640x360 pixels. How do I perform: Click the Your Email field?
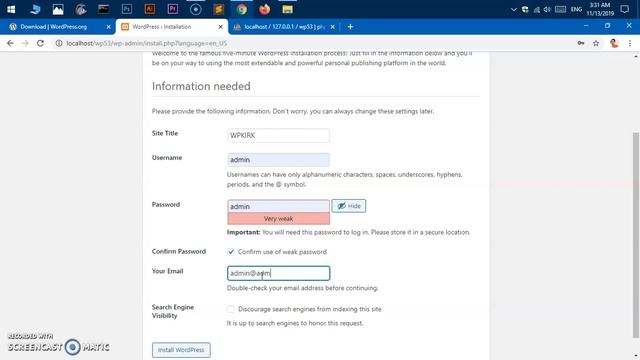(x=278, y=273)
